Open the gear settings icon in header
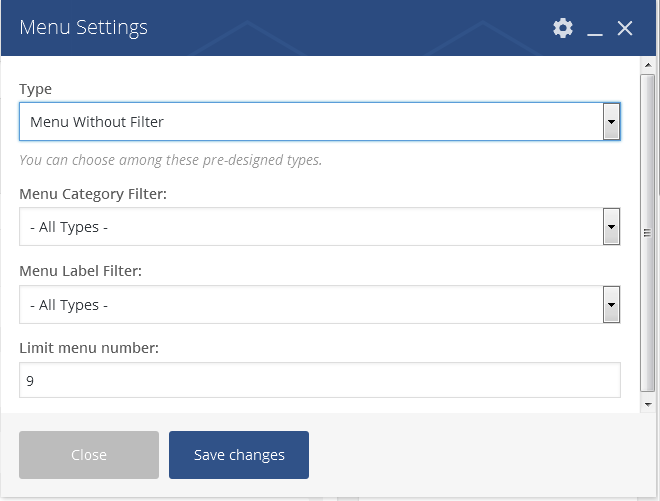This screenshot has width=660, height=501. click(x=563, y=28)
